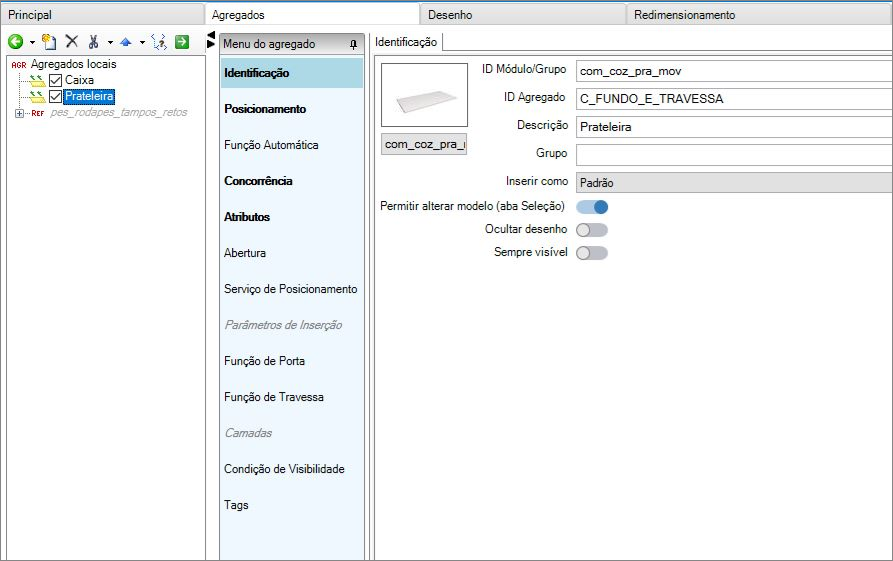Expand the pes_rodapes_tampos_retos tree node
This screenshot has width=893, height=561.
coord(19,113)
